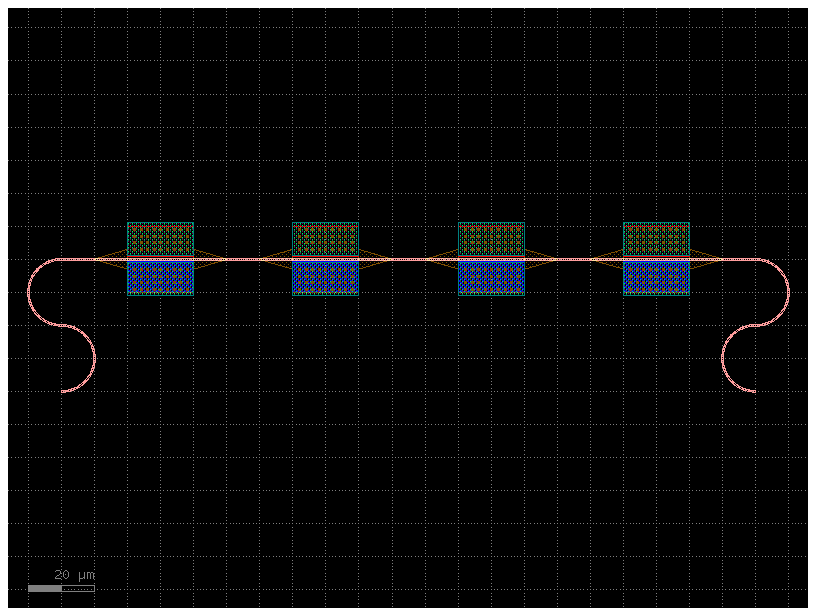Click the second blue contact block from left
The height and width of the screenshot is (616, 816).
pyautogui.click(x=325, y=279)
